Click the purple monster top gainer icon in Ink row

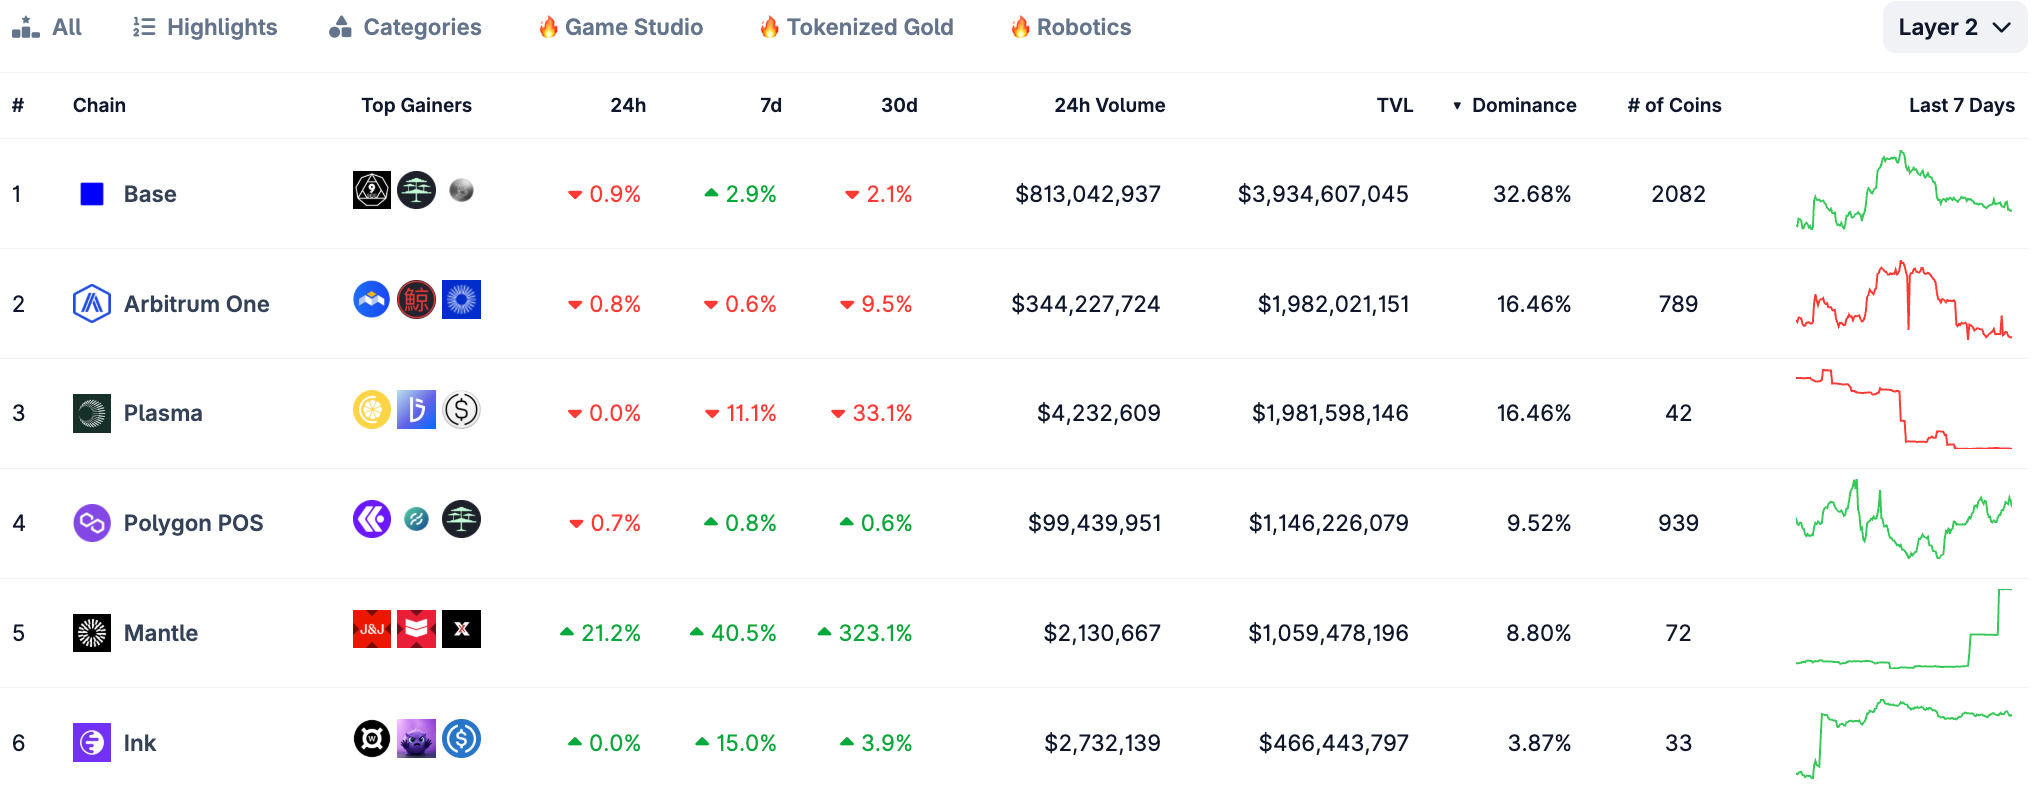416,739
